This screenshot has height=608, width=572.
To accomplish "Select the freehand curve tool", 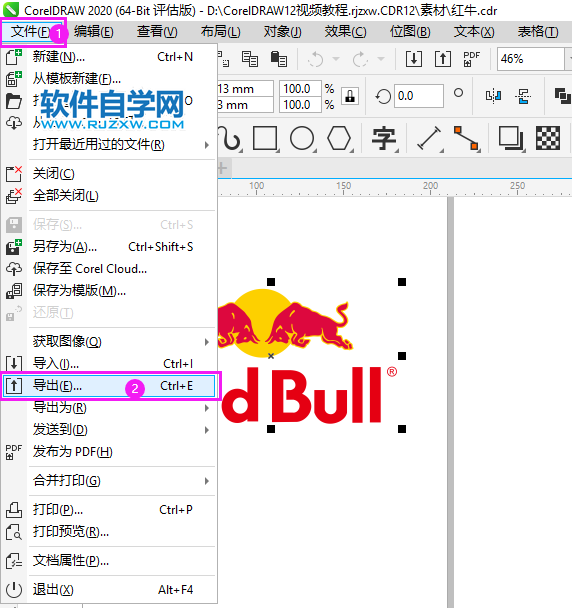I will coord(231,138).
